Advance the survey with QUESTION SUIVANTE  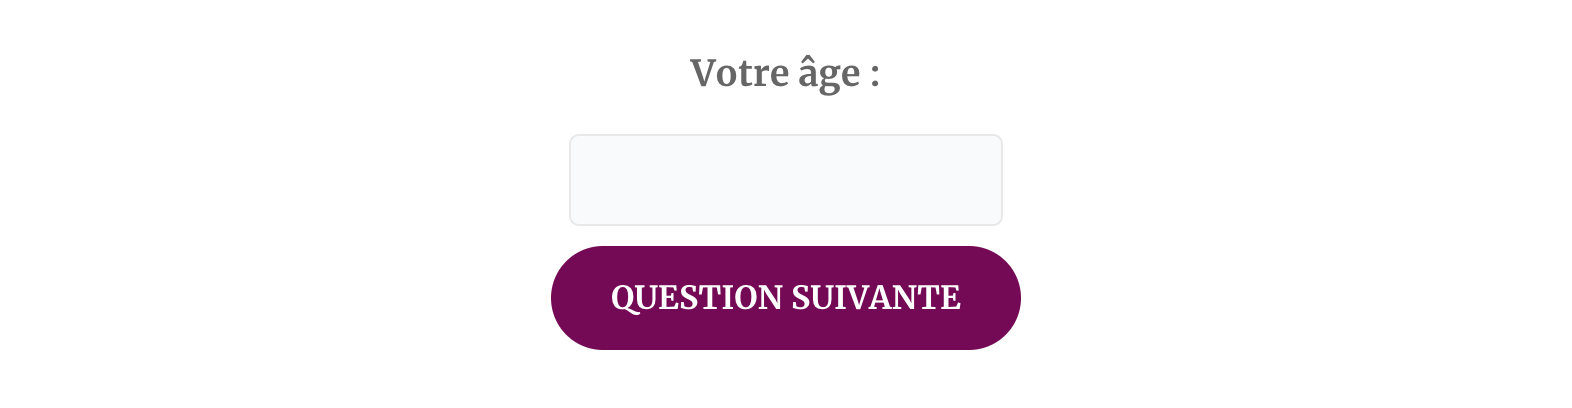[x=785, y=298]
